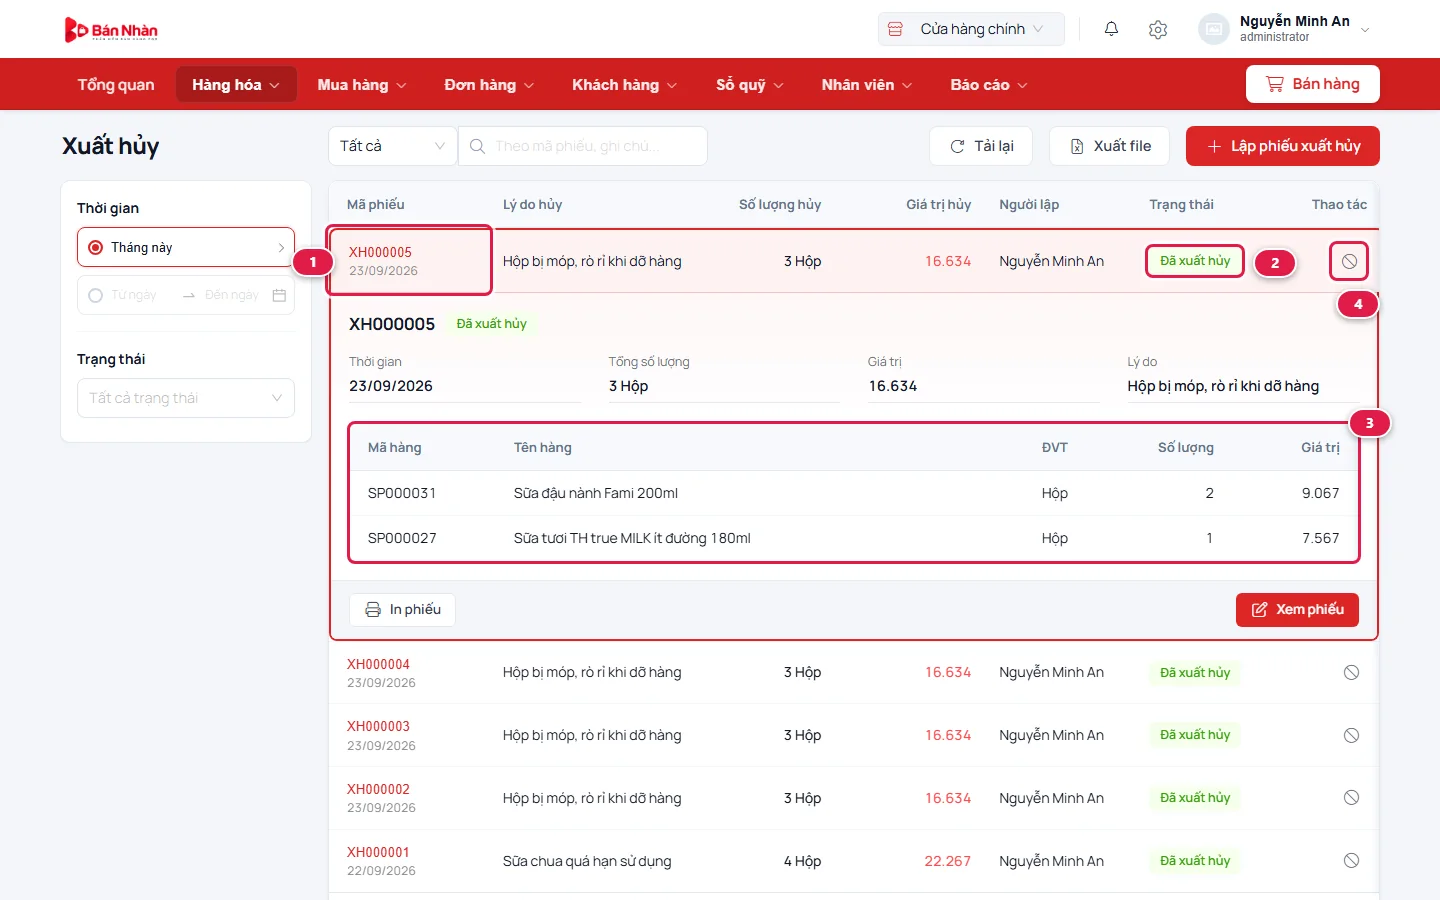Screen dimensions: 1440x900
Task: Open the Mua hàng menu
Action: coord(362,85)
